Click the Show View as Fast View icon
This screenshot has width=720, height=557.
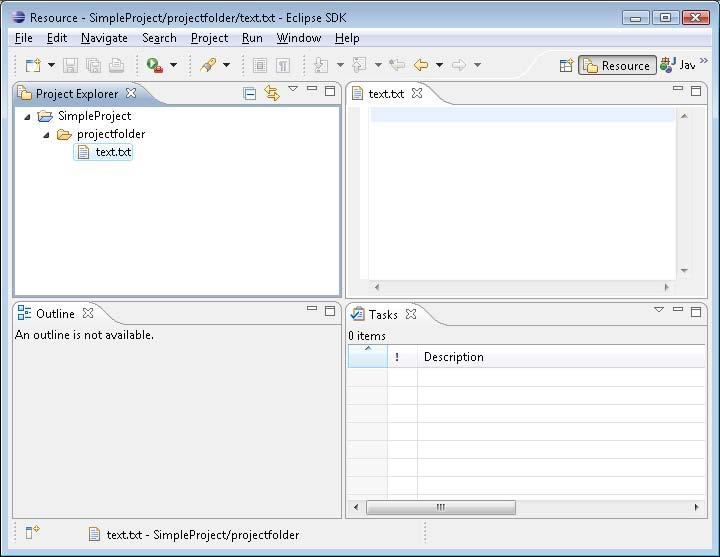tap(32, 532)
